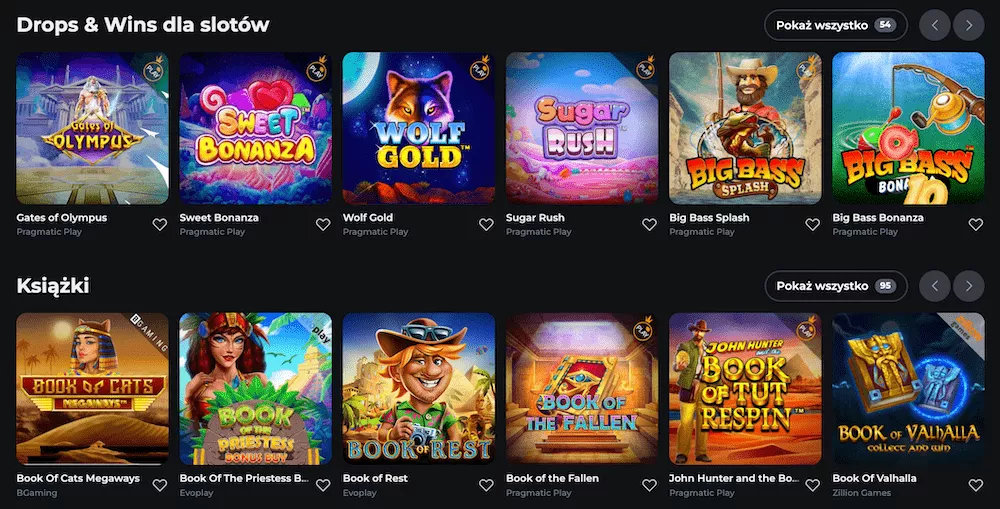Add Book of the Fallen to favorites
1000x509 pixels.
(649, 485)
